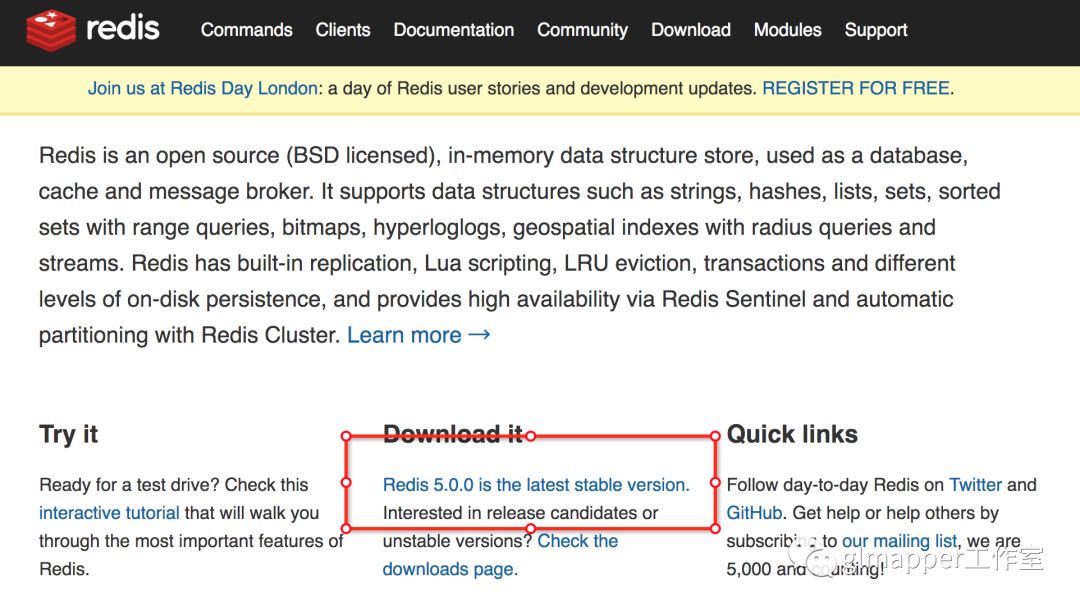
Task: Click the redis wordmark in the header
Action: (x=123, y=28)
